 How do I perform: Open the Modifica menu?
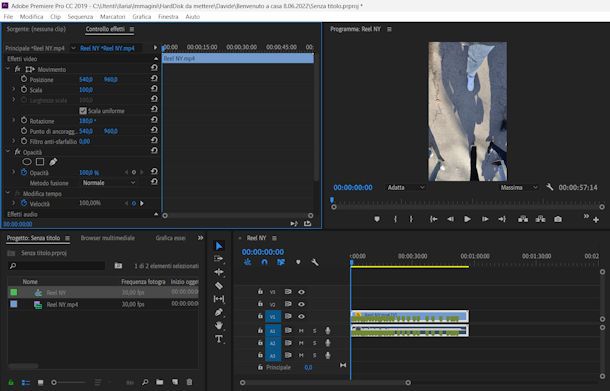click(x=31, y=17)
